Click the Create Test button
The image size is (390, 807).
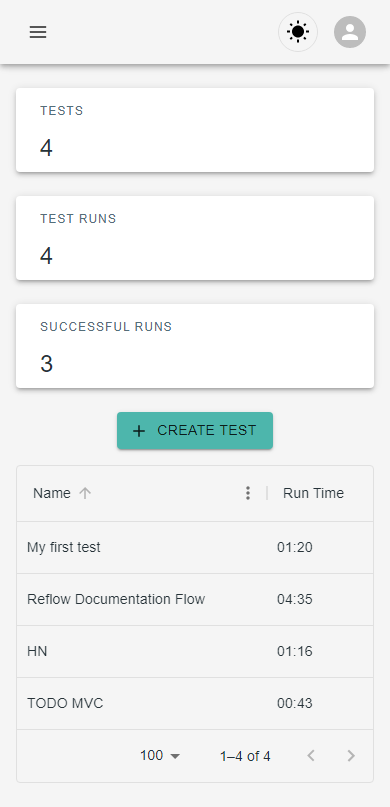click(195, 430)
